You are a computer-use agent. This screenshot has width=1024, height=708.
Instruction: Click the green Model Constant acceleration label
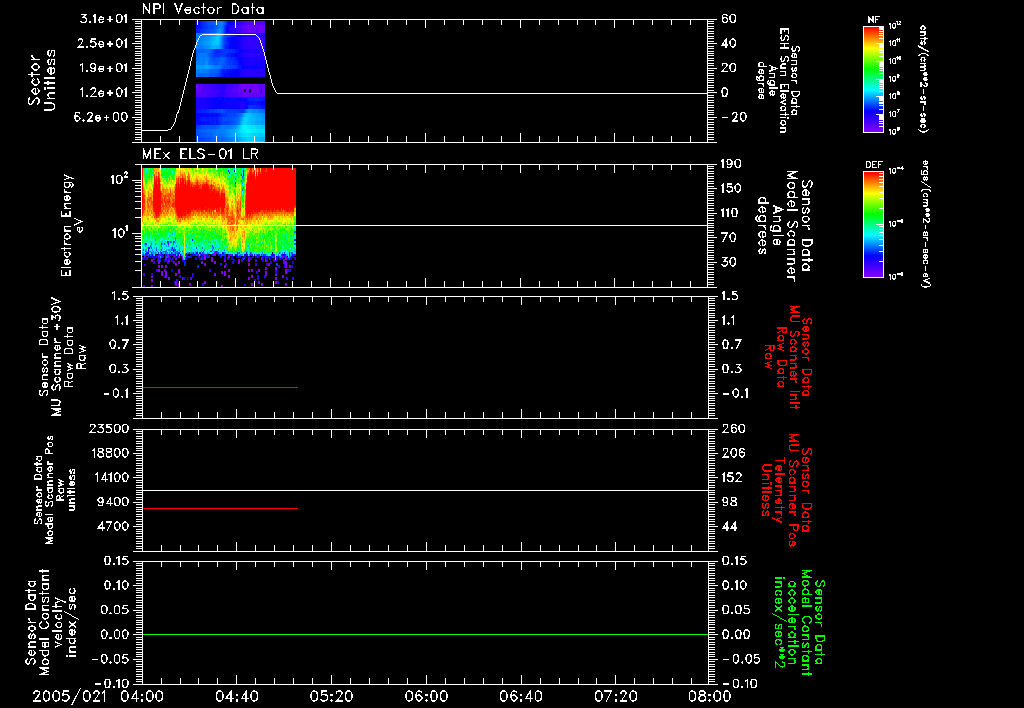[799, 622]
